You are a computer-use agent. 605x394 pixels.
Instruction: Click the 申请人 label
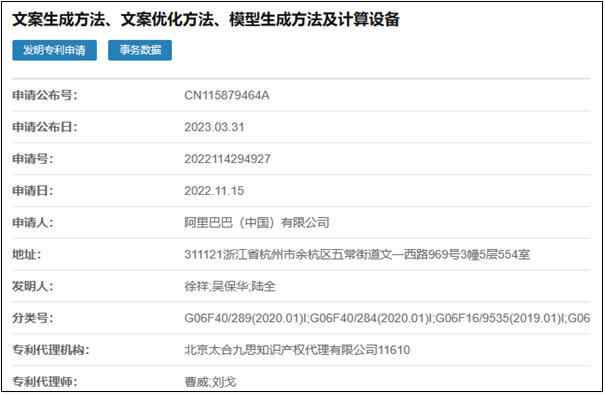(x=33, y=223)
